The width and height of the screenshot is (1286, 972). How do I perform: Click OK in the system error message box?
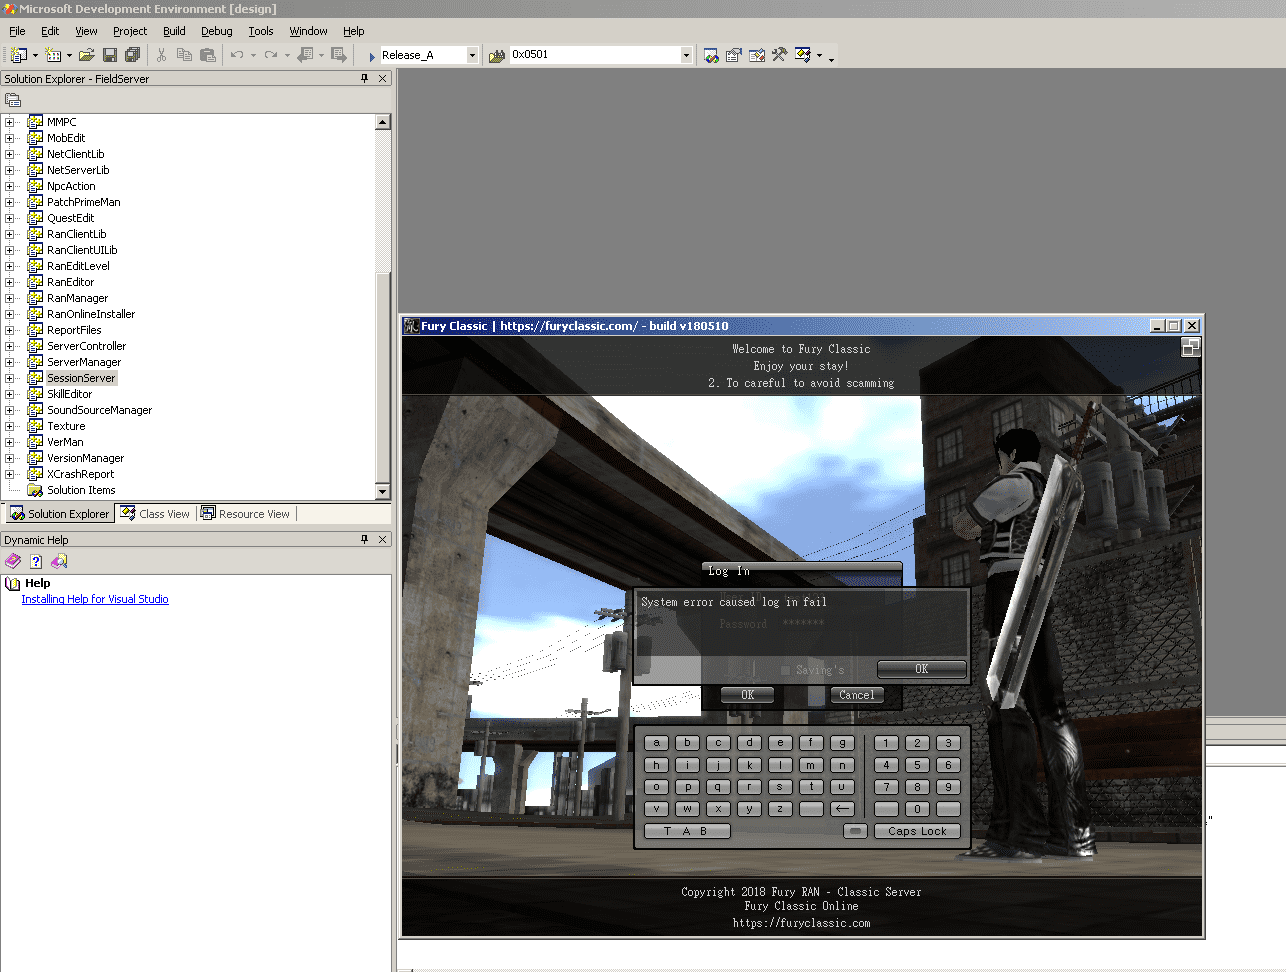(x=921, y=669)
